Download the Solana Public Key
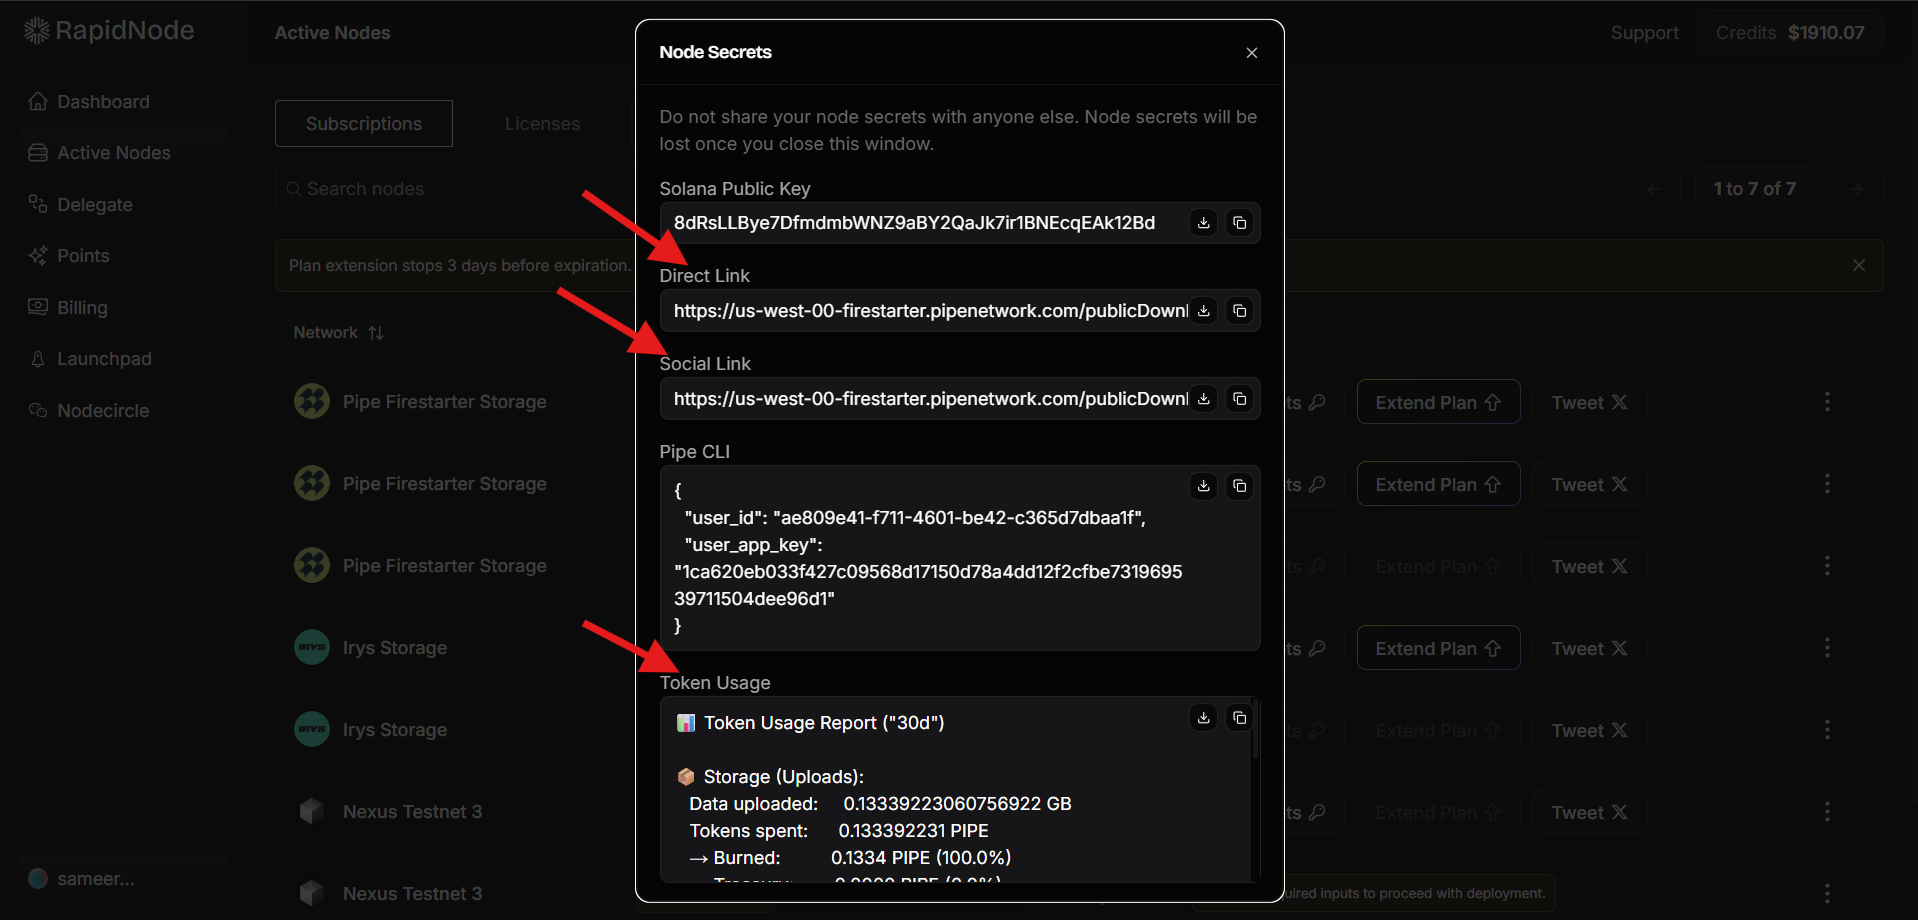This screenshot has height=920, width=1918. point(1203,223)
